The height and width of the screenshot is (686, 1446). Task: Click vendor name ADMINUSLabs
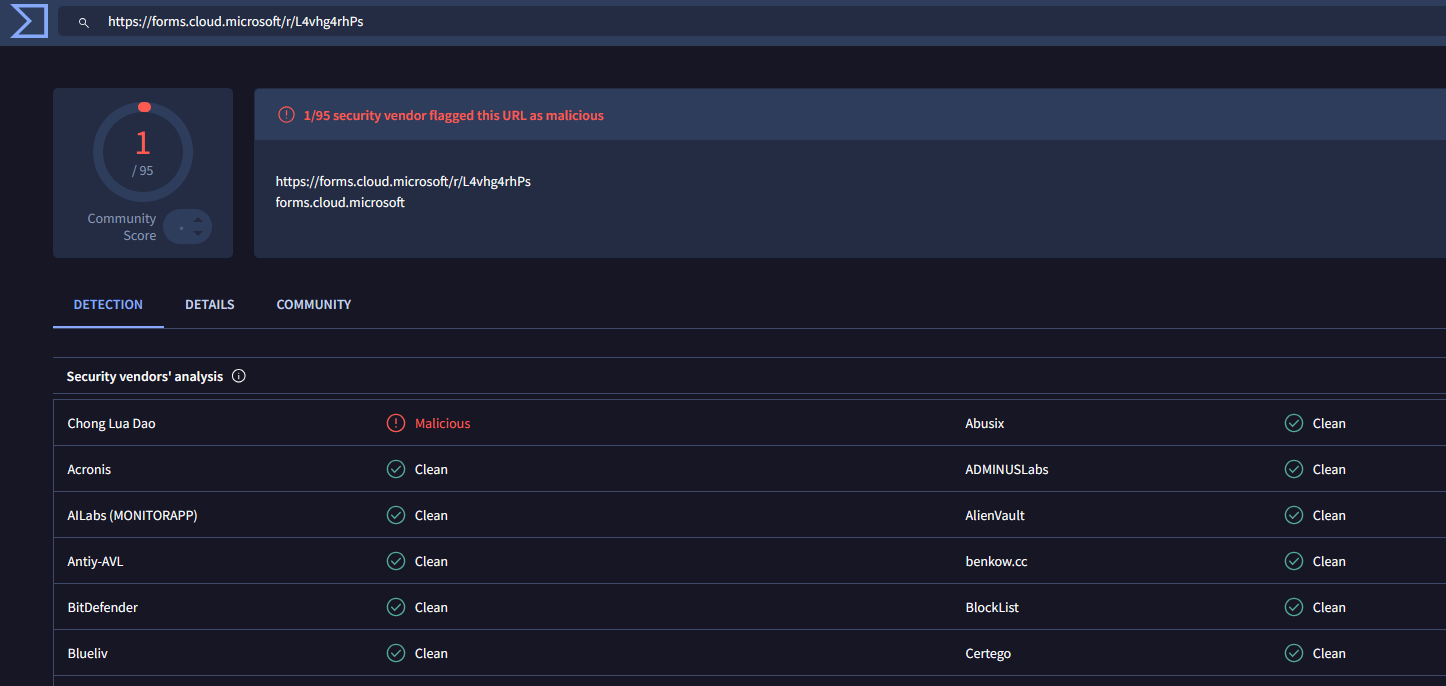click(1007, 469)
